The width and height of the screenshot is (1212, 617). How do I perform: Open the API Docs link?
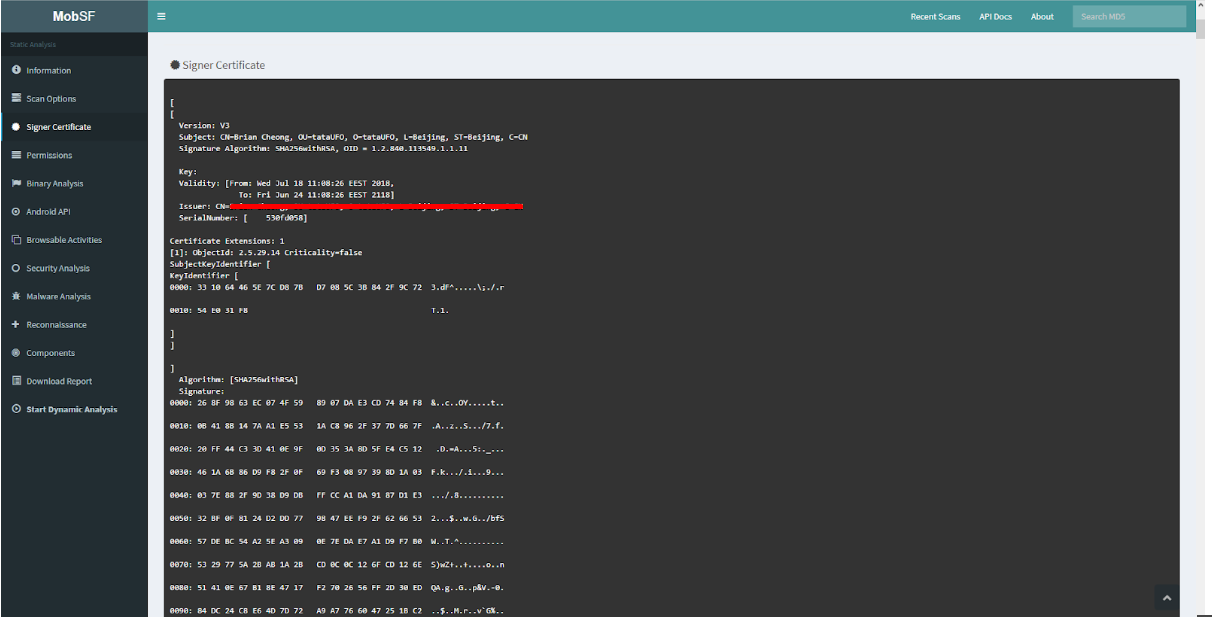pos(995,16)
